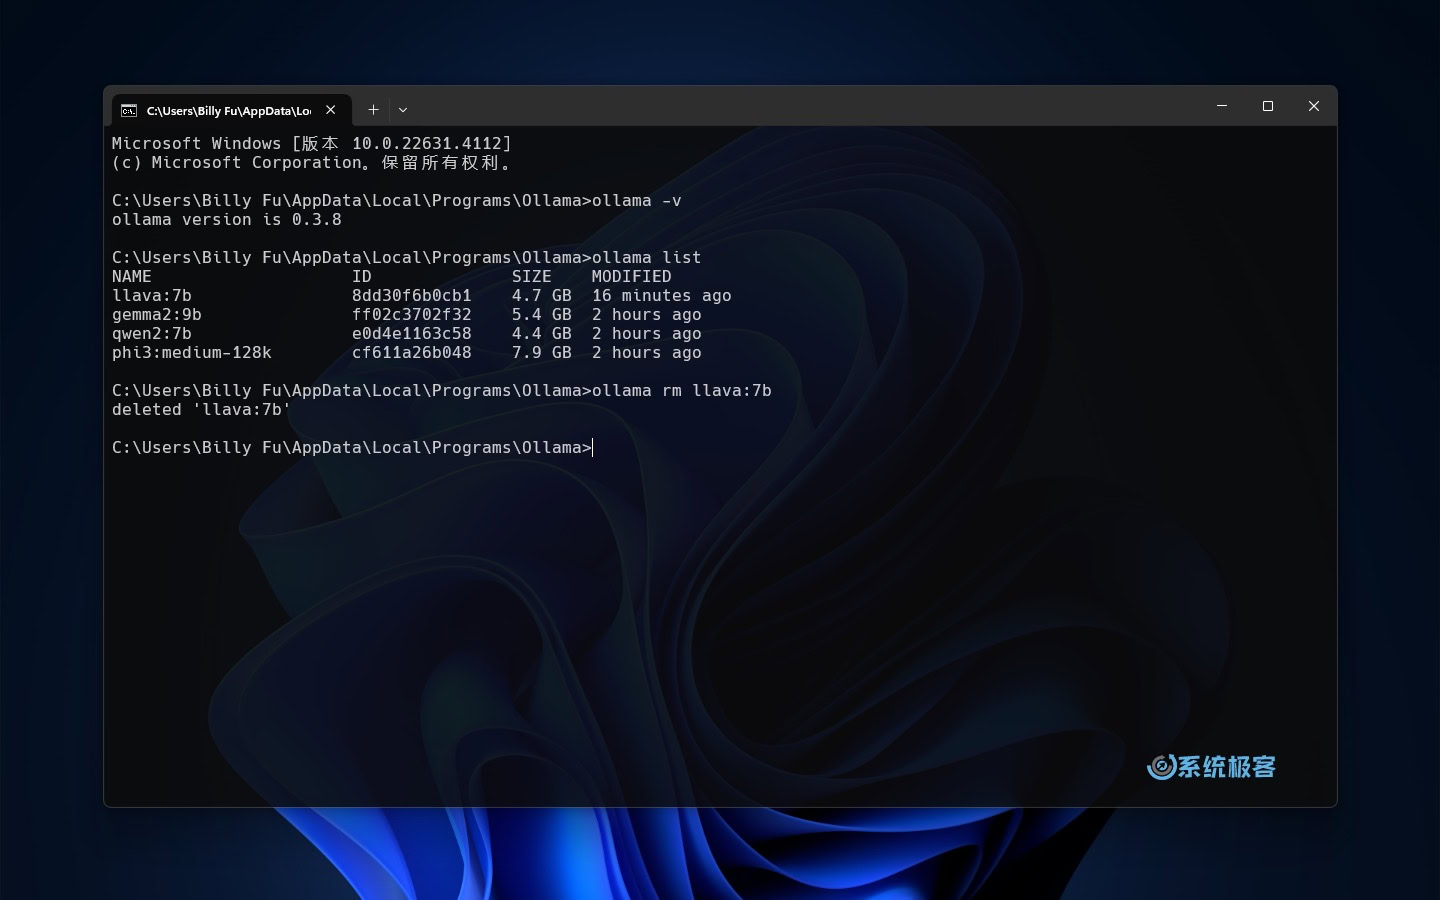Maximize the terminal window
The width and height of the screenshot is (1440, 900).
click(1268, 106)
